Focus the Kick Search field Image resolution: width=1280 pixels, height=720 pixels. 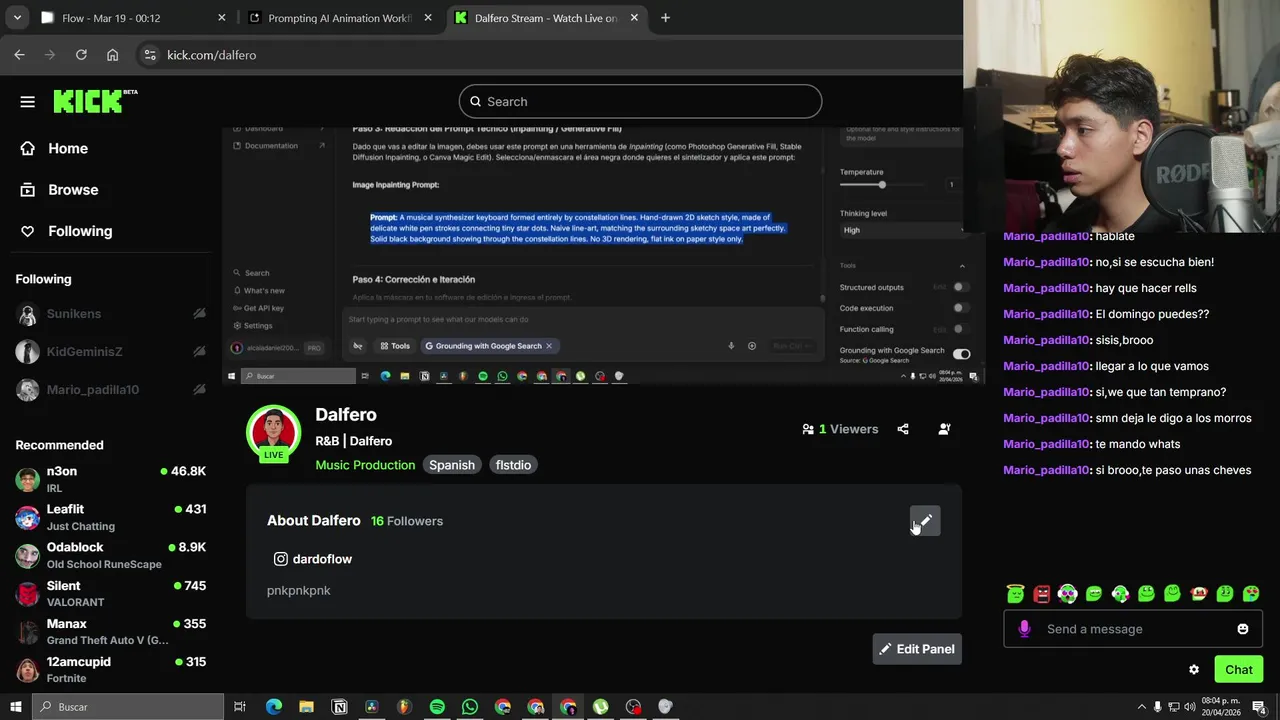640,101
